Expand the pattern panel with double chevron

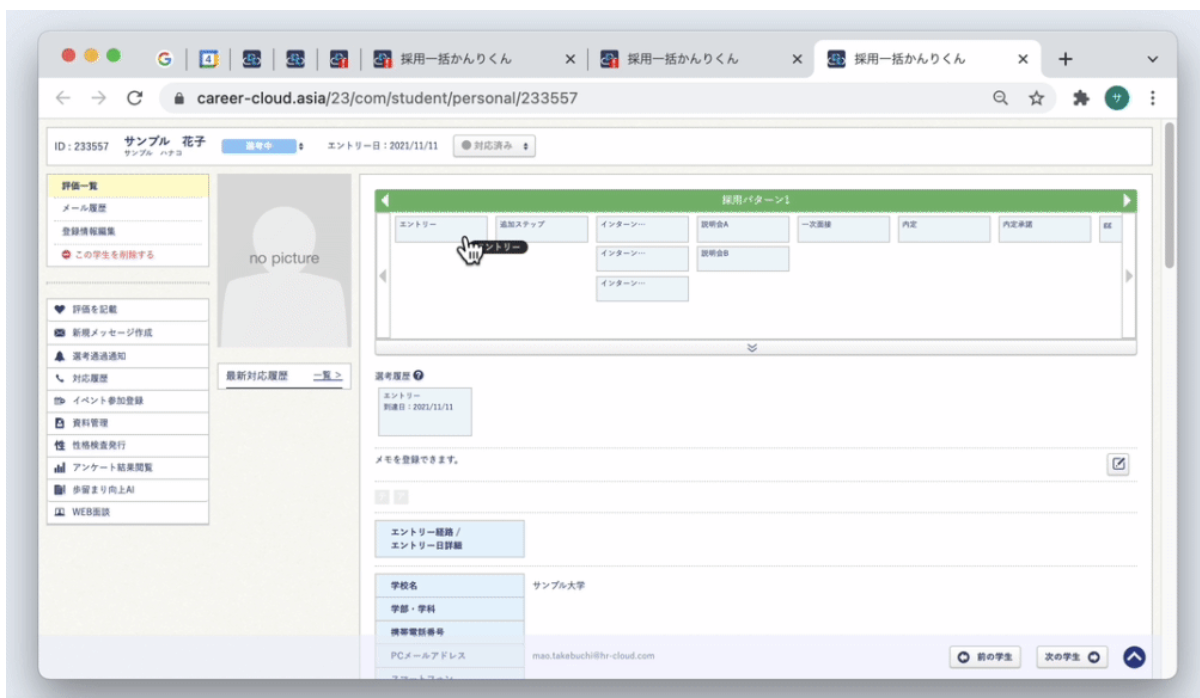click(753, 347)
